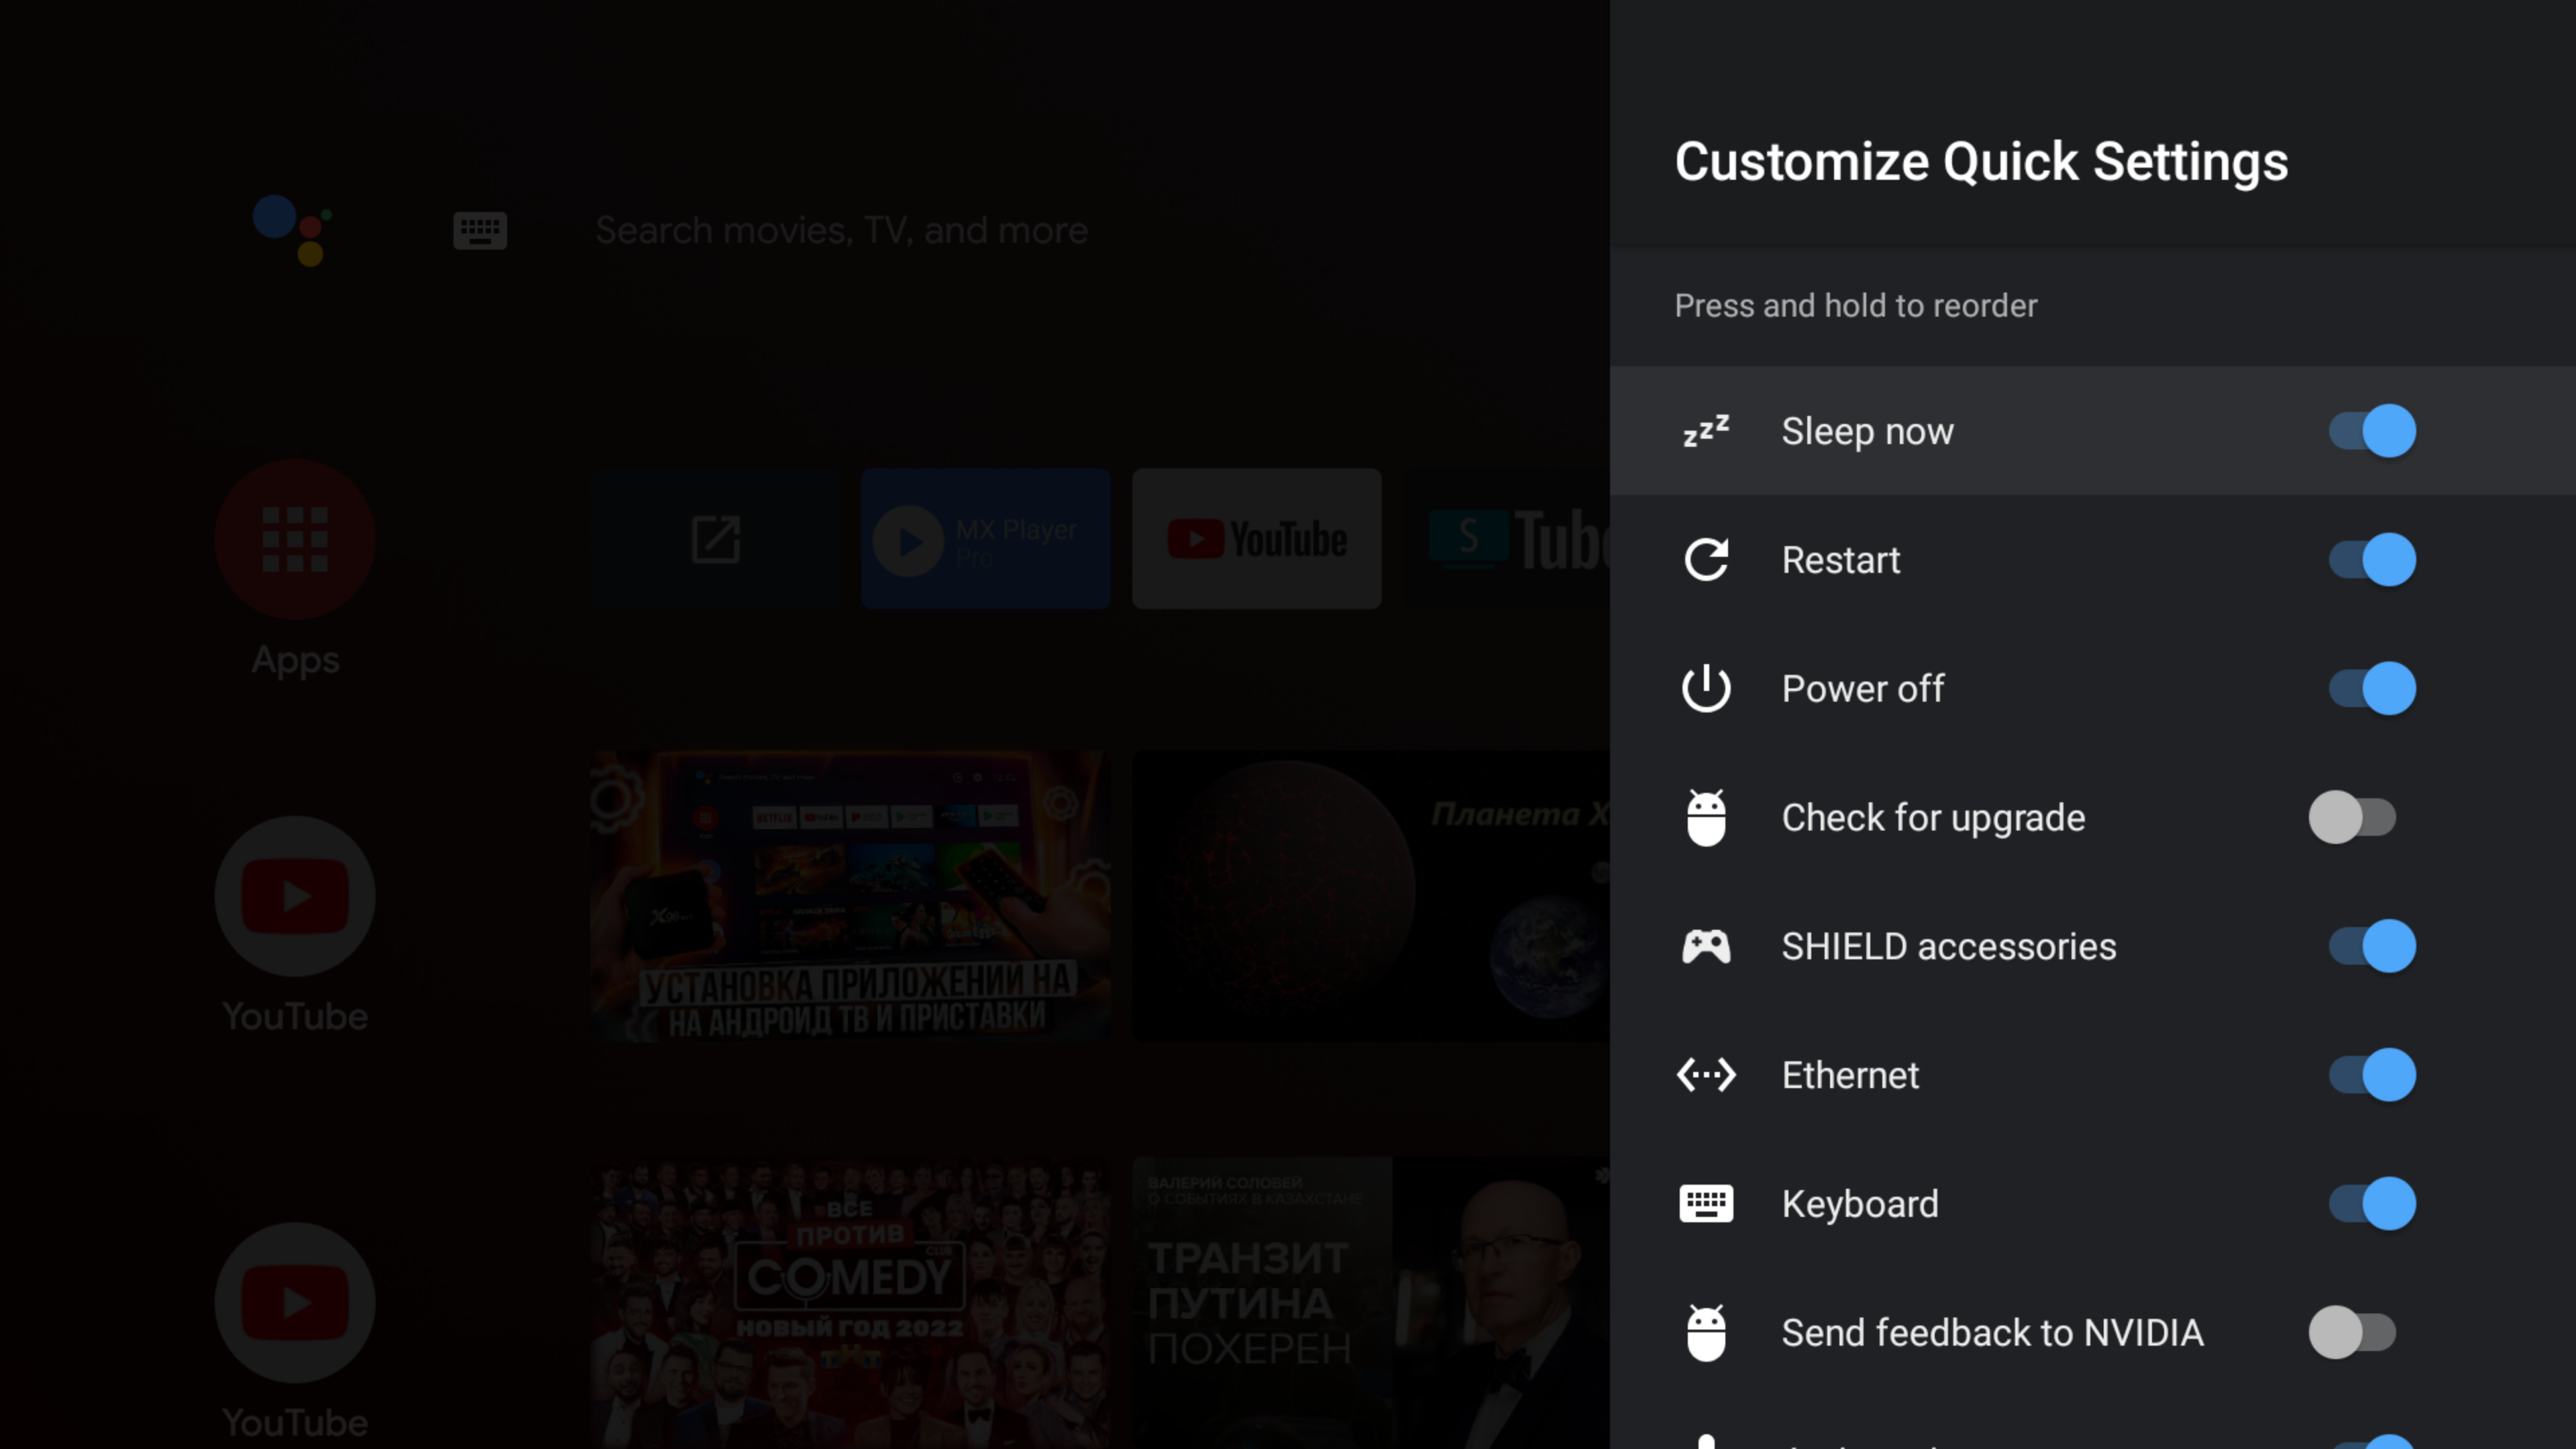Click the Ethernet arrows icon
Image resolution: width=2576 pixels, height=1449 pixels.
coord(1706,1075)
